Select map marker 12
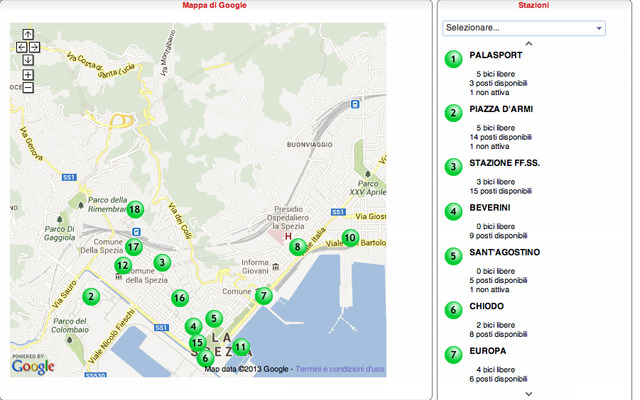Viewport: 640px width, 400px height. 123,265
